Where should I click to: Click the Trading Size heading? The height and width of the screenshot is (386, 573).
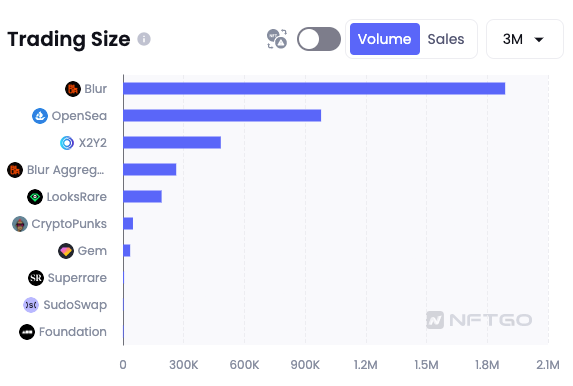69,39
